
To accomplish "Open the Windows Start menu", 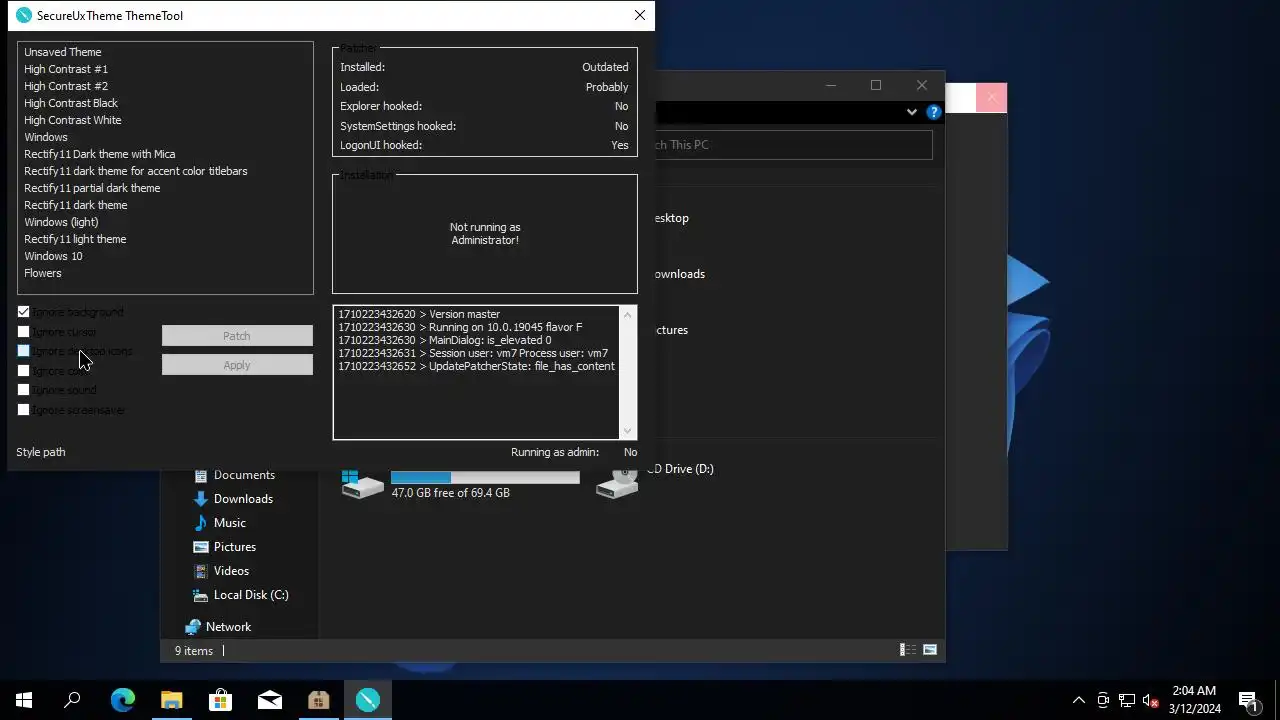I will tap(24, 700).
